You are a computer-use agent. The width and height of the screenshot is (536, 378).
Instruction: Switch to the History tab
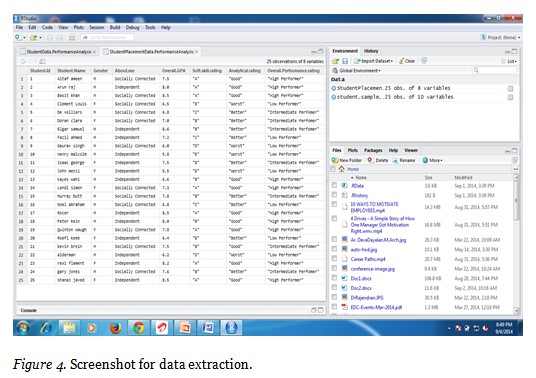(371, 51)
